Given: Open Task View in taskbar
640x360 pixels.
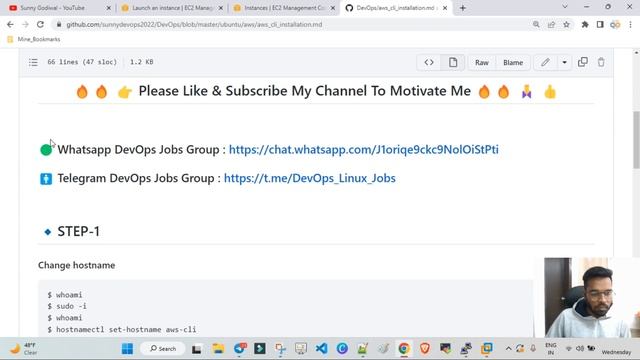Looking at the screenshot, I should tap(197, 349).
